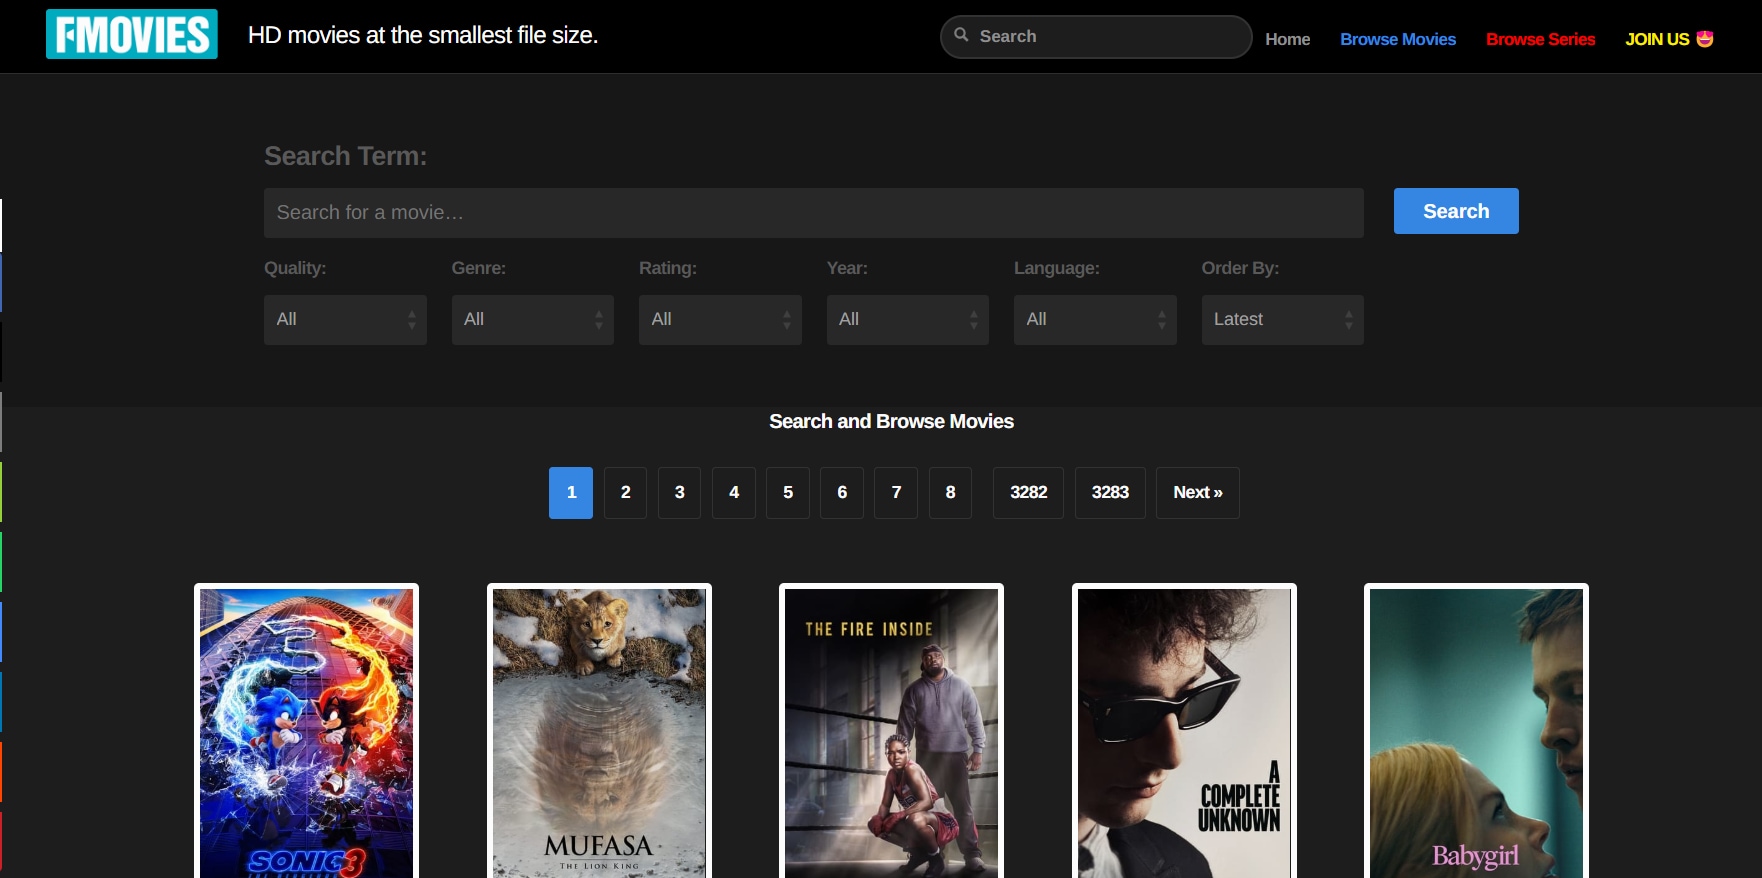
Task: Click the 'HD movies at the smallest file size.' tagline
Action: (x=423, y=35)
